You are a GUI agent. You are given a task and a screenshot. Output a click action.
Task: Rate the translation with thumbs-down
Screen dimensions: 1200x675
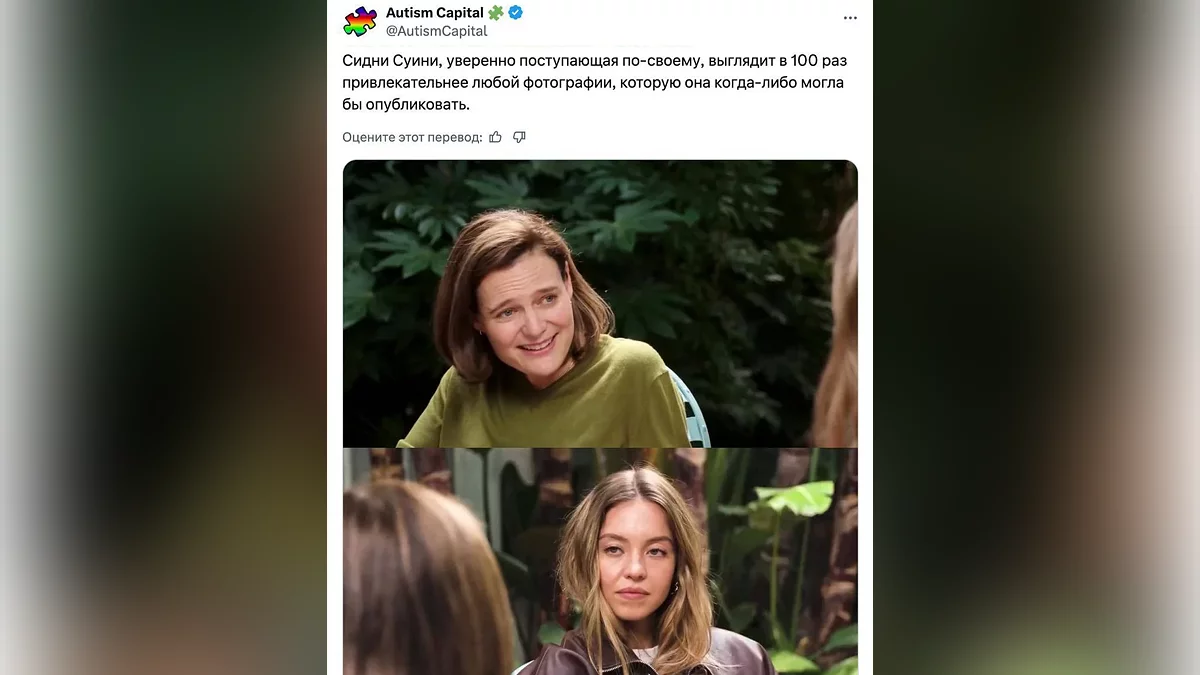tap(519, 137)
